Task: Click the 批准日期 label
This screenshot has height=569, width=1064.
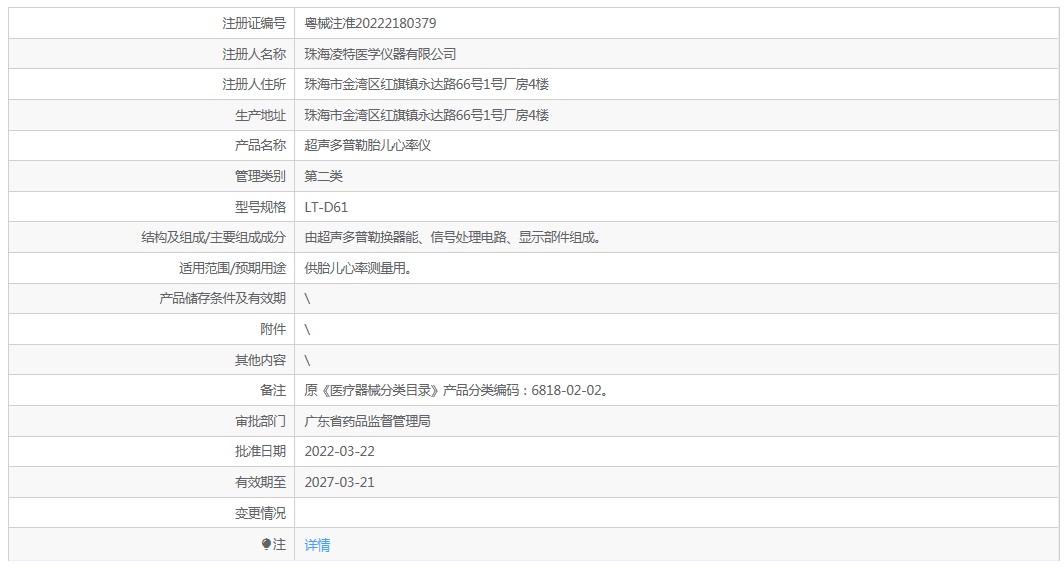Action: [x=261, y=452]
